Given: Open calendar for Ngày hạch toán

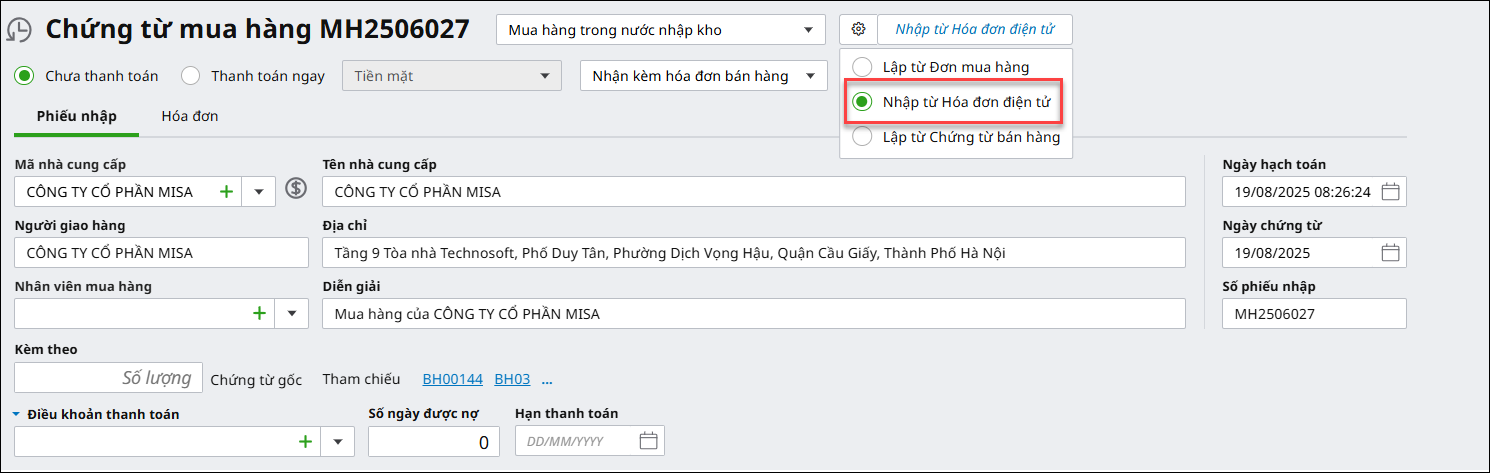Looking at the screenshot, I should (x=1390, y=191).
